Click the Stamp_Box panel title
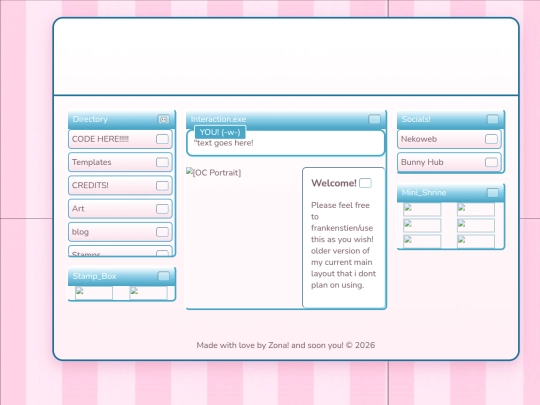540x405 pixels. click(x=94, y=276)
